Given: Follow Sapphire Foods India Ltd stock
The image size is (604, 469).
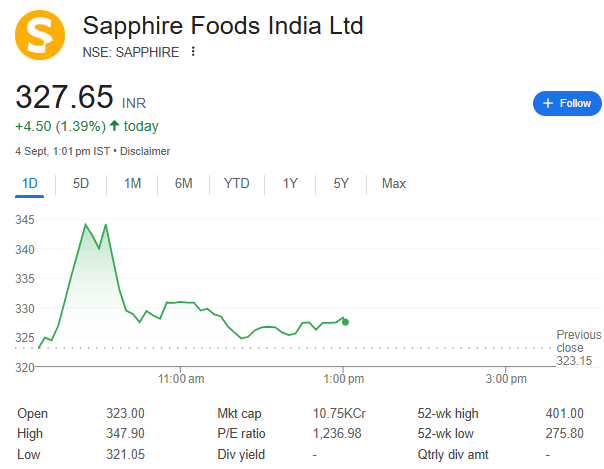Looking at the screenshot, I should 566,103.
